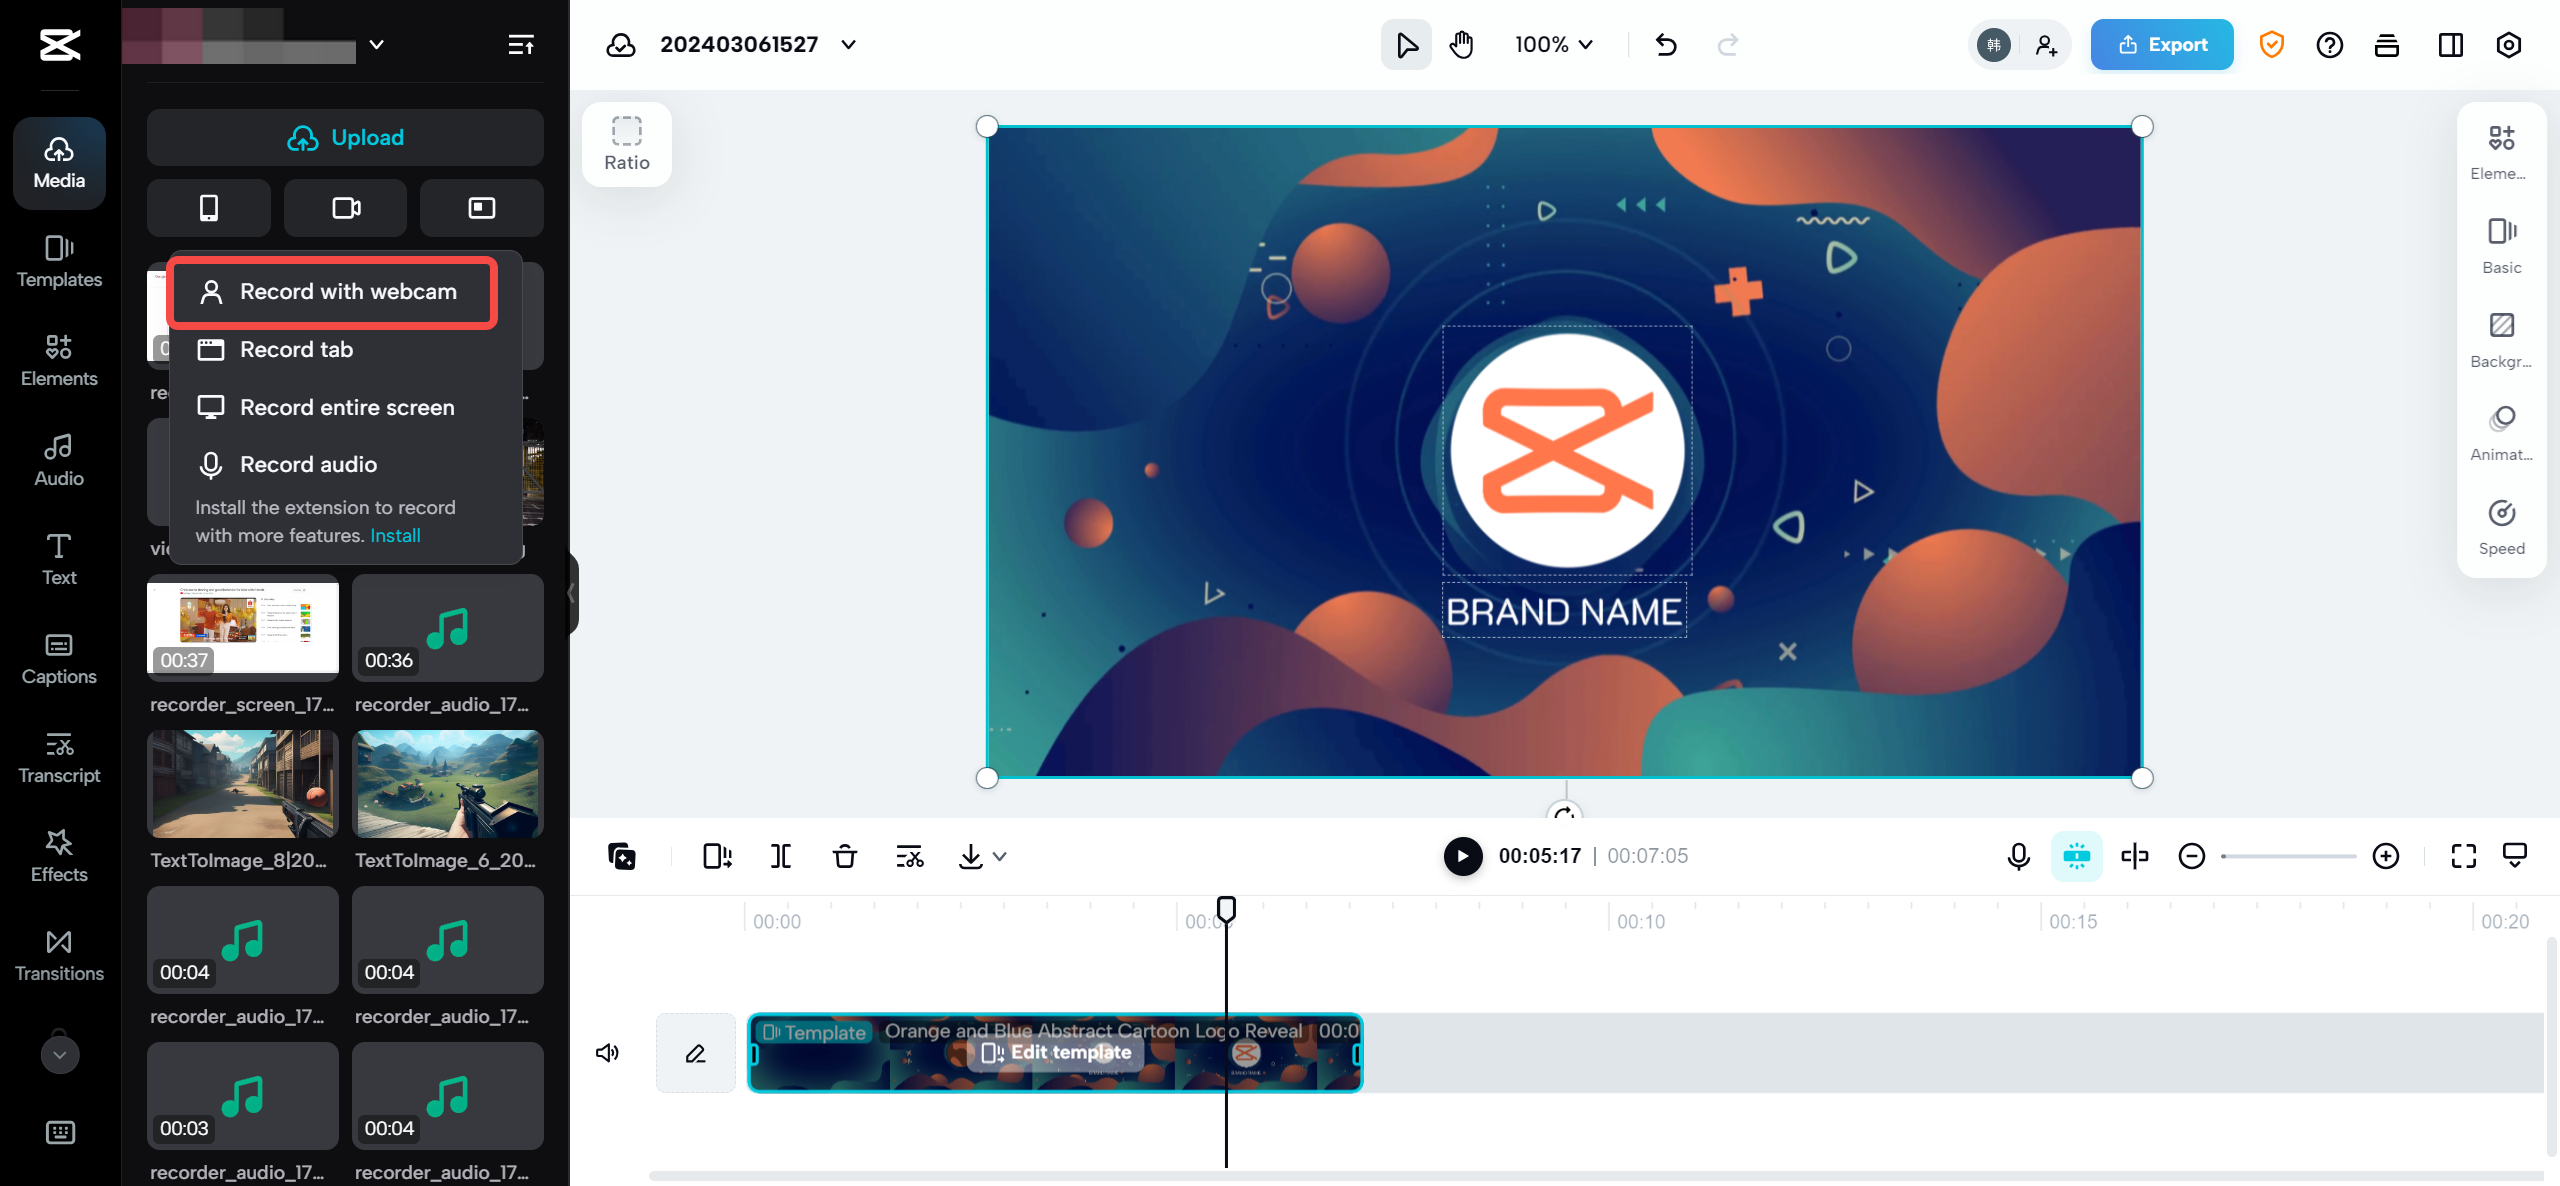Click Record audio option
This screenshot has width=2560, height=1186.
pos(309,462)
